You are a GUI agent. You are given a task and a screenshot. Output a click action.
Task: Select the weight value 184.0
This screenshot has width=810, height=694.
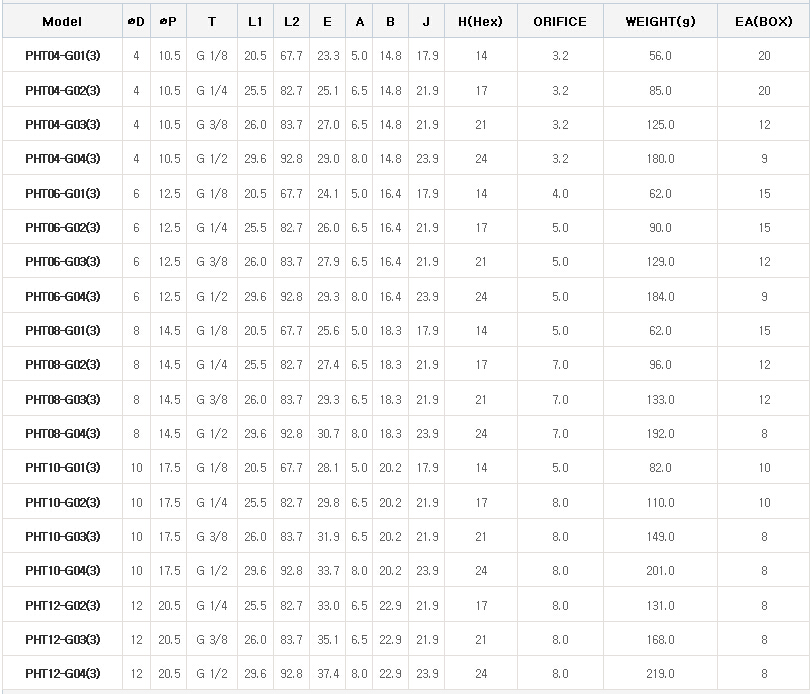click(660, 296)
